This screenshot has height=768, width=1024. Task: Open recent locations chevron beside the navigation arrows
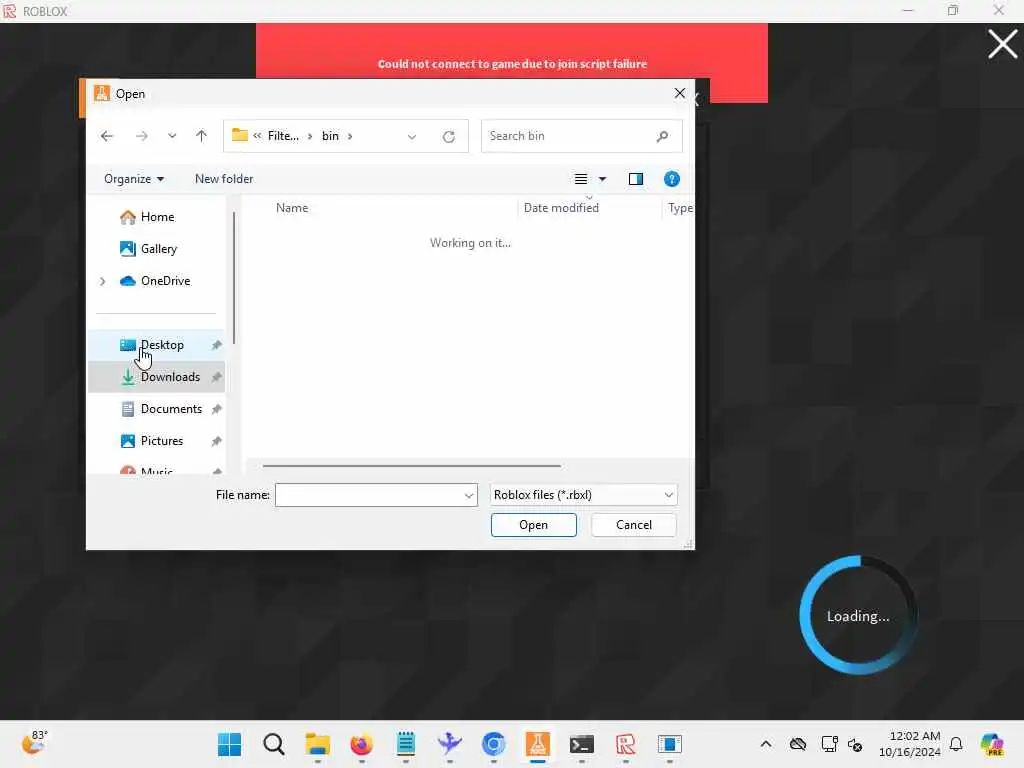[x=172, y=136]
